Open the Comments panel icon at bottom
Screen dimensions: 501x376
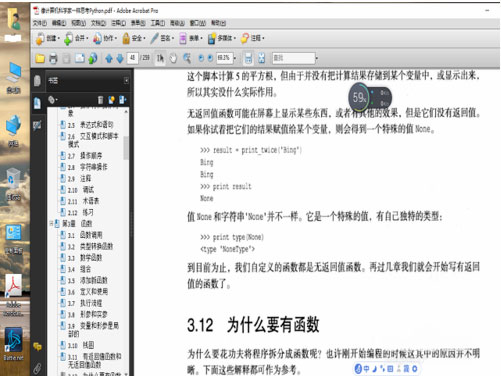(x=37, y=347)
